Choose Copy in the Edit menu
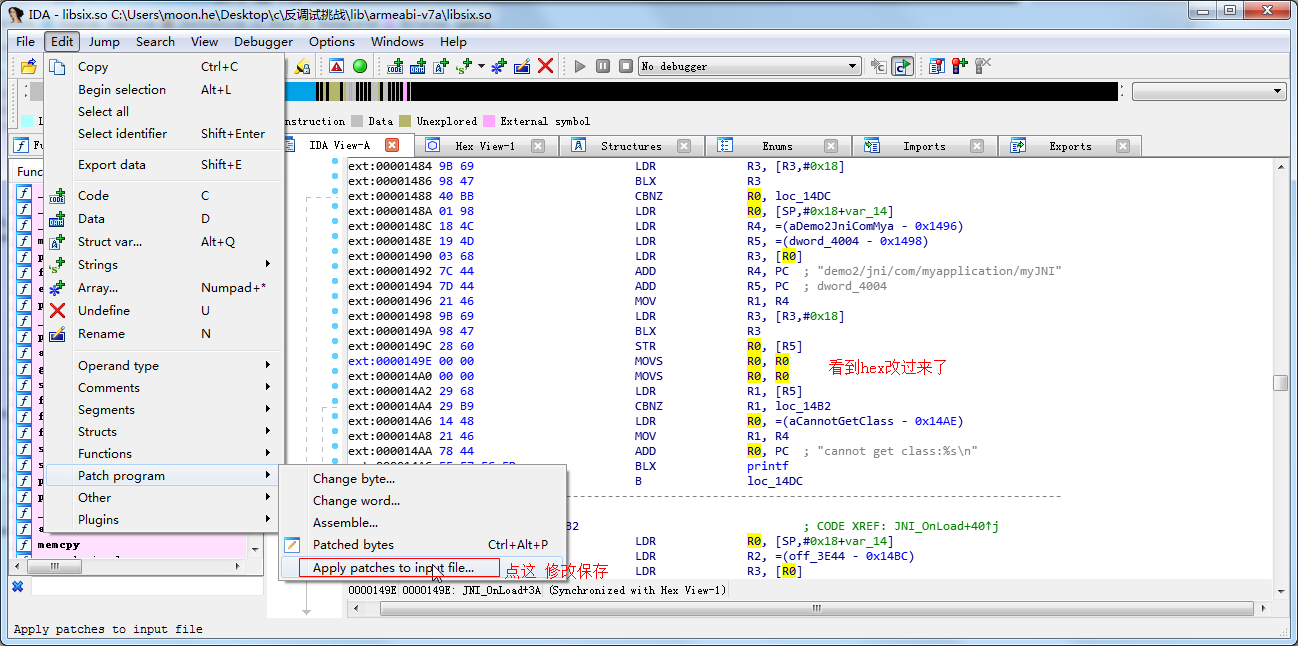The image size is (1298, 646). [164, 67]
